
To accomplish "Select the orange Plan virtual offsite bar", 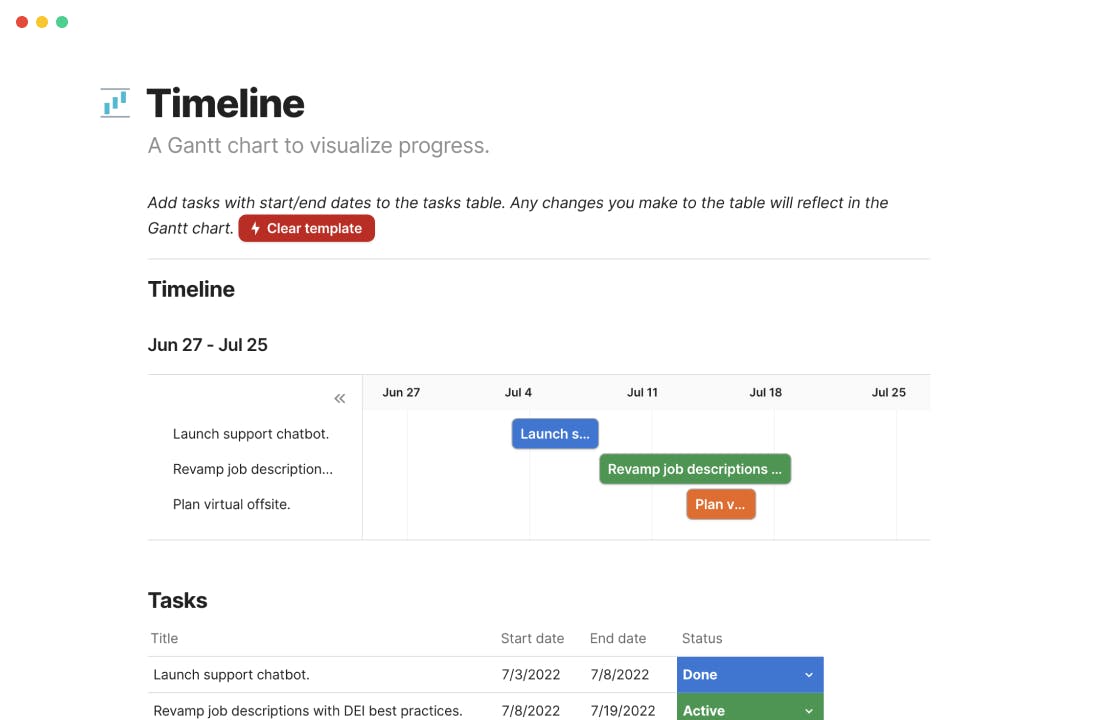I will pos(720,504).
